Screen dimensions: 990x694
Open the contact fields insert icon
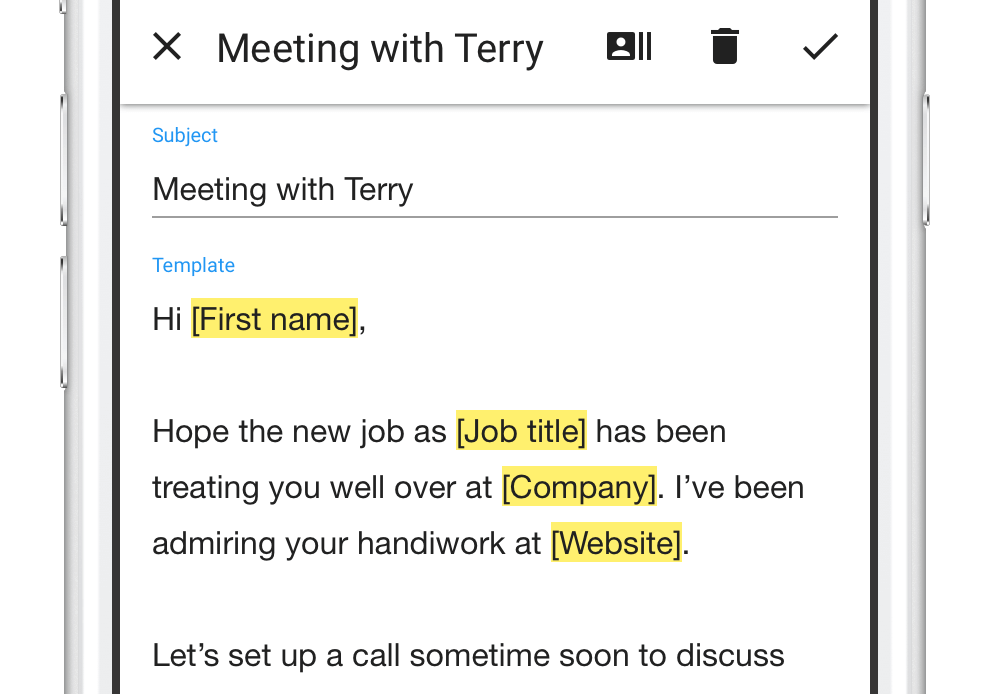[x=629, y=47]
